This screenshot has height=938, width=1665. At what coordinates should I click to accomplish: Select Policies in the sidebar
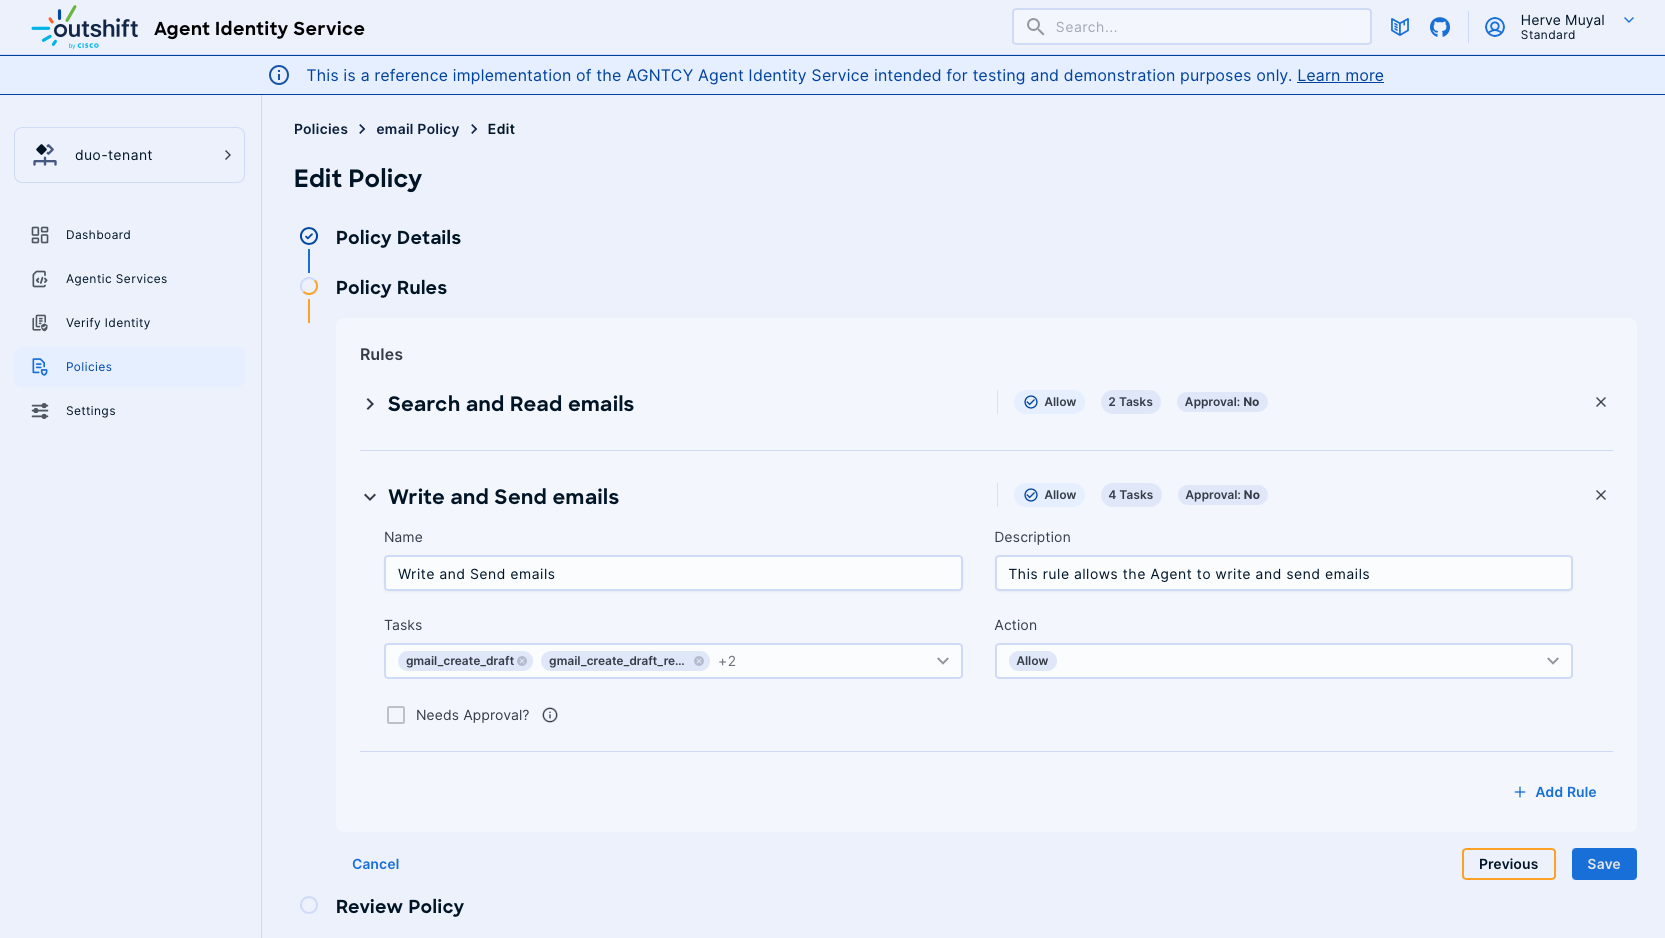pos(130,367)
